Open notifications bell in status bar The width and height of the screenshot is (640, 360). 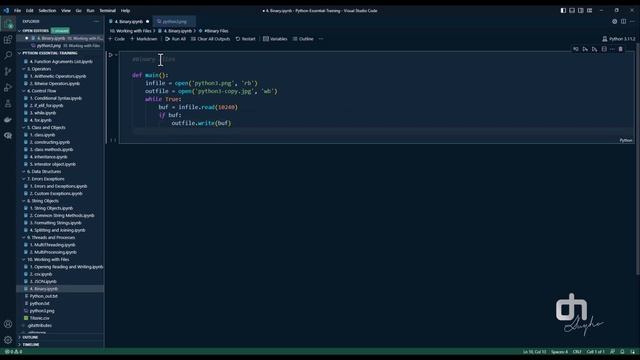coord(622,351)
